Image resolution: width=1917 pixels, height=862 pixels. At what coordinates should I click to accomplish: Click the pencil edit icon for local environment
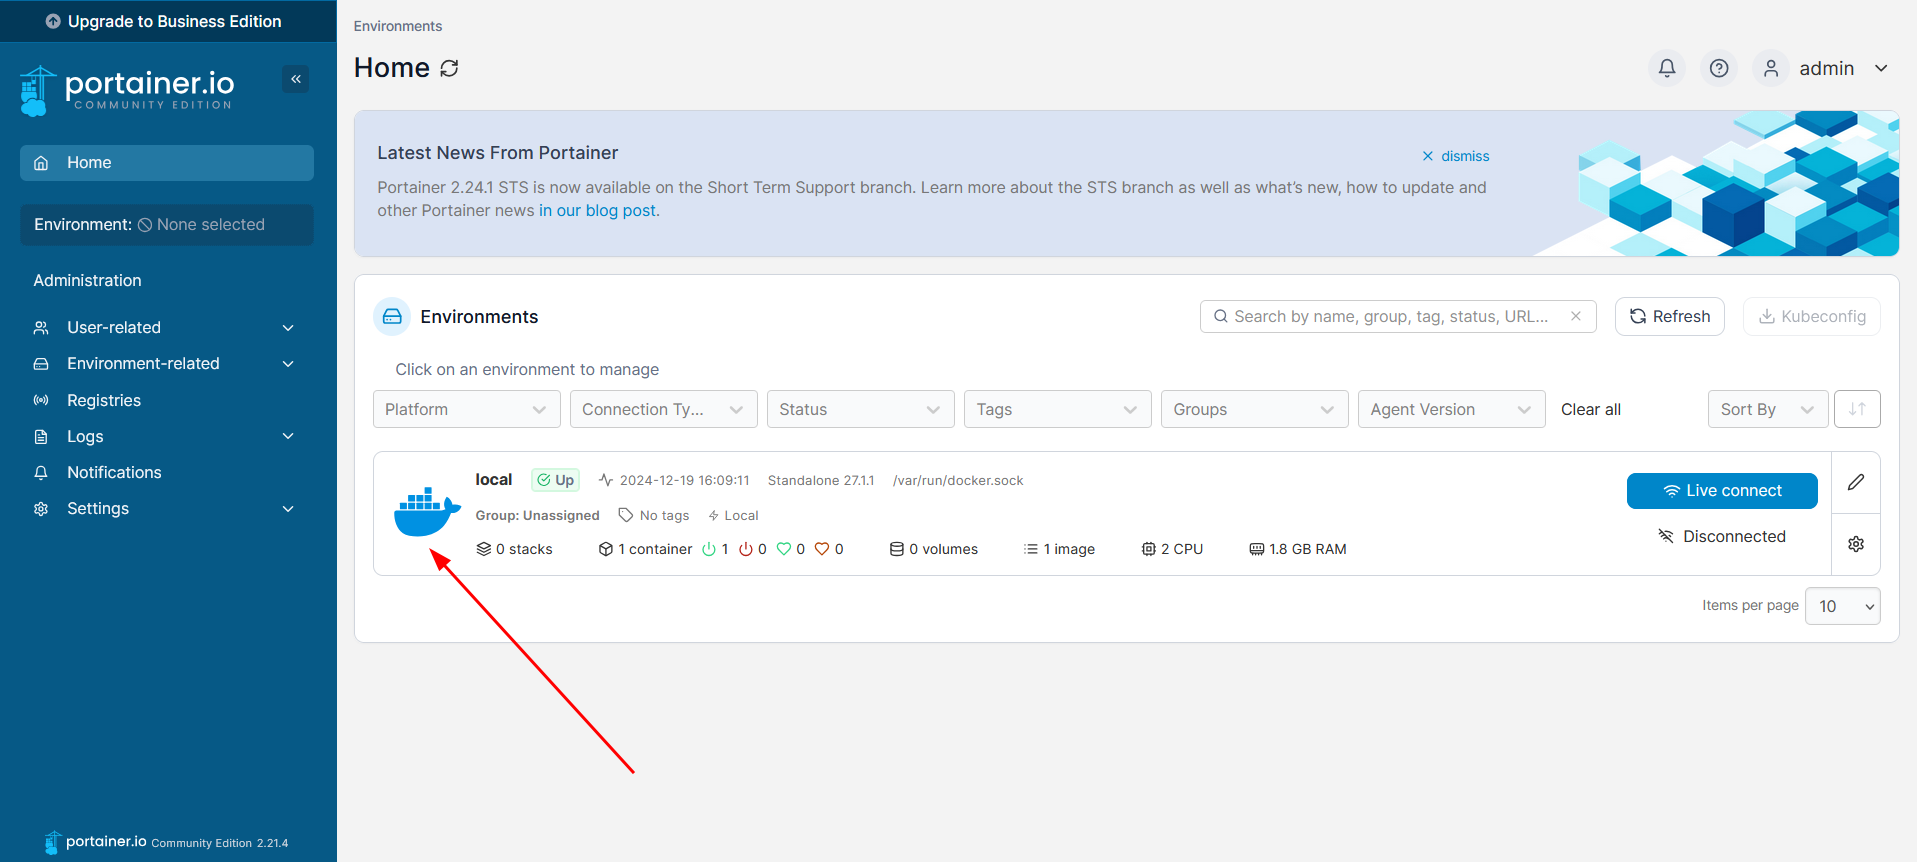(1855, 482)
